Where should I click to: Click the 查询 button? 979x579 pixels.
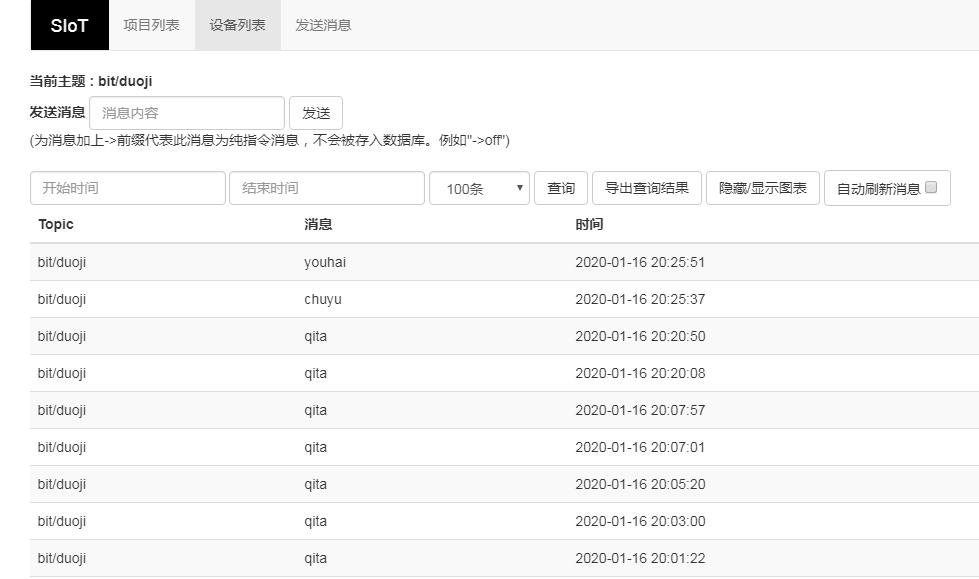(x=561, y=188)
